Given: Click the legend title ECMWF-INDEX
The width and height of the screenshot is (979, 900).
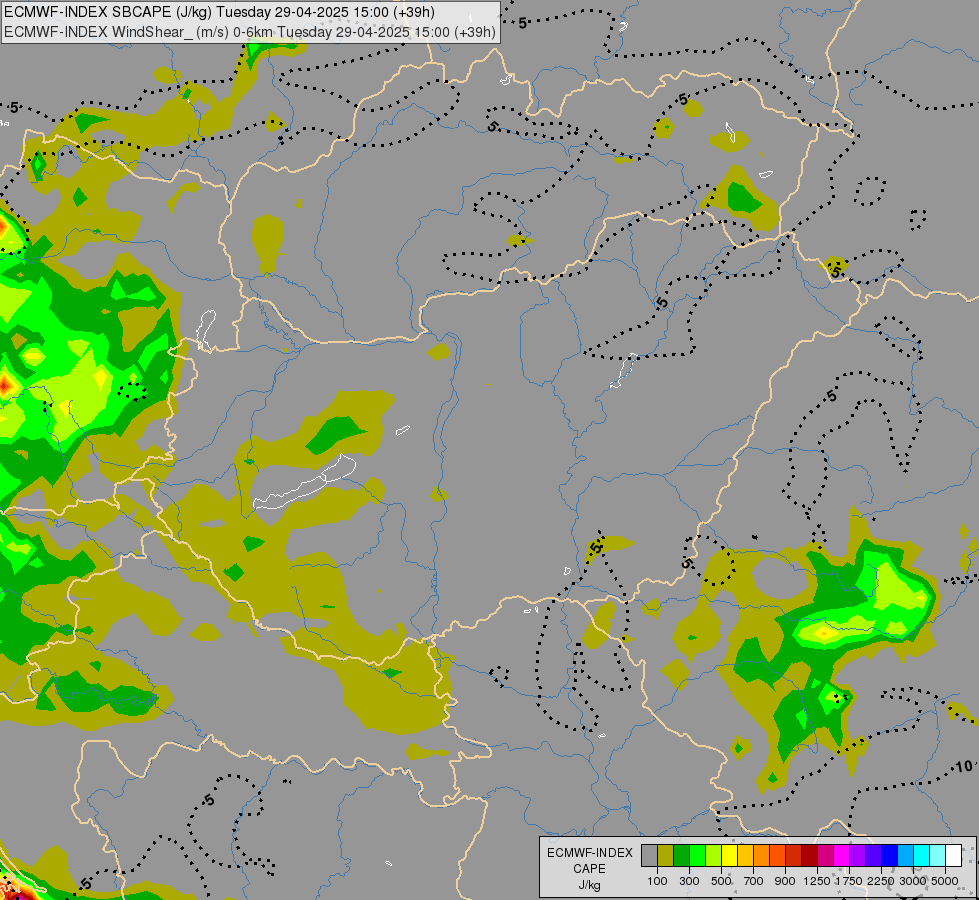Looking at the screenshot, I should click(590, 853).
